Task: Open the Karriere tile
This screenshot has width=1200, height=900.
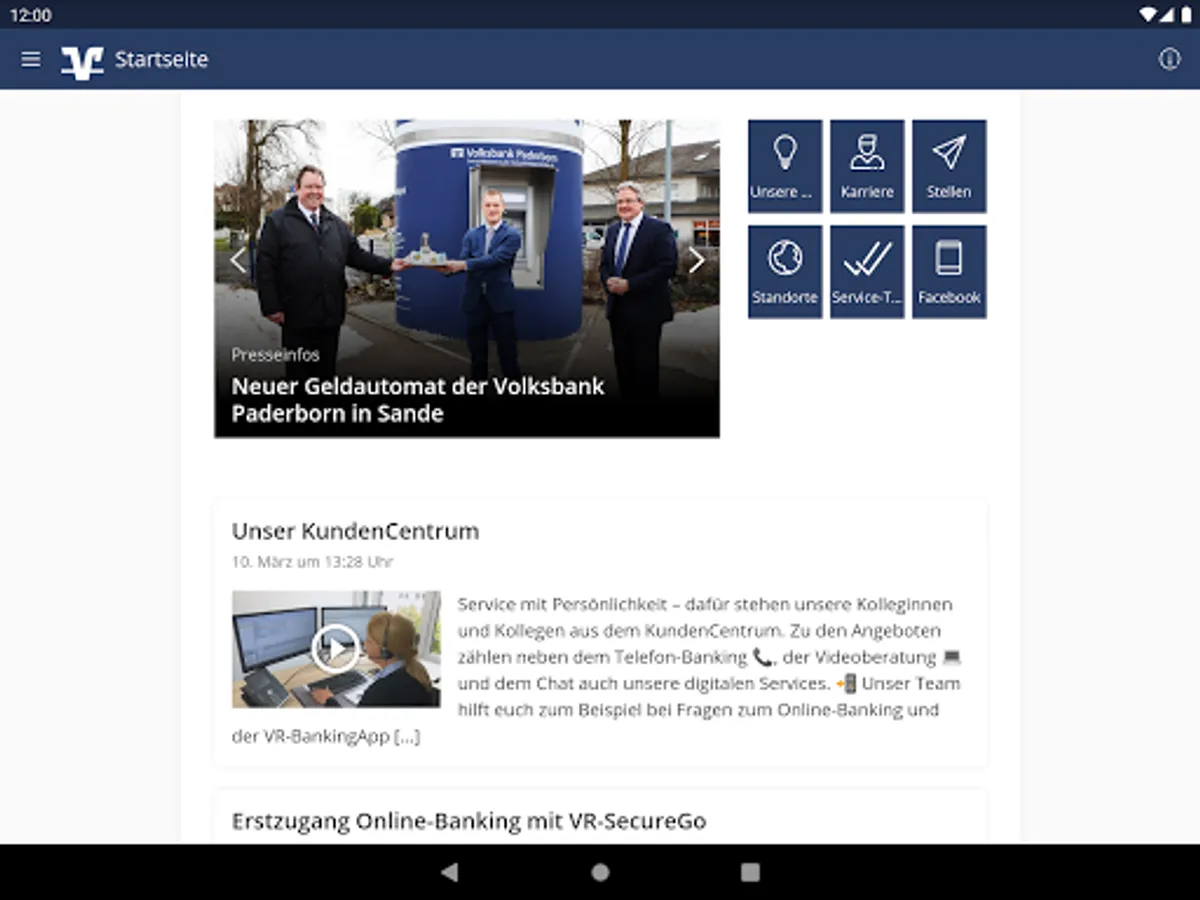Action: 867,166
